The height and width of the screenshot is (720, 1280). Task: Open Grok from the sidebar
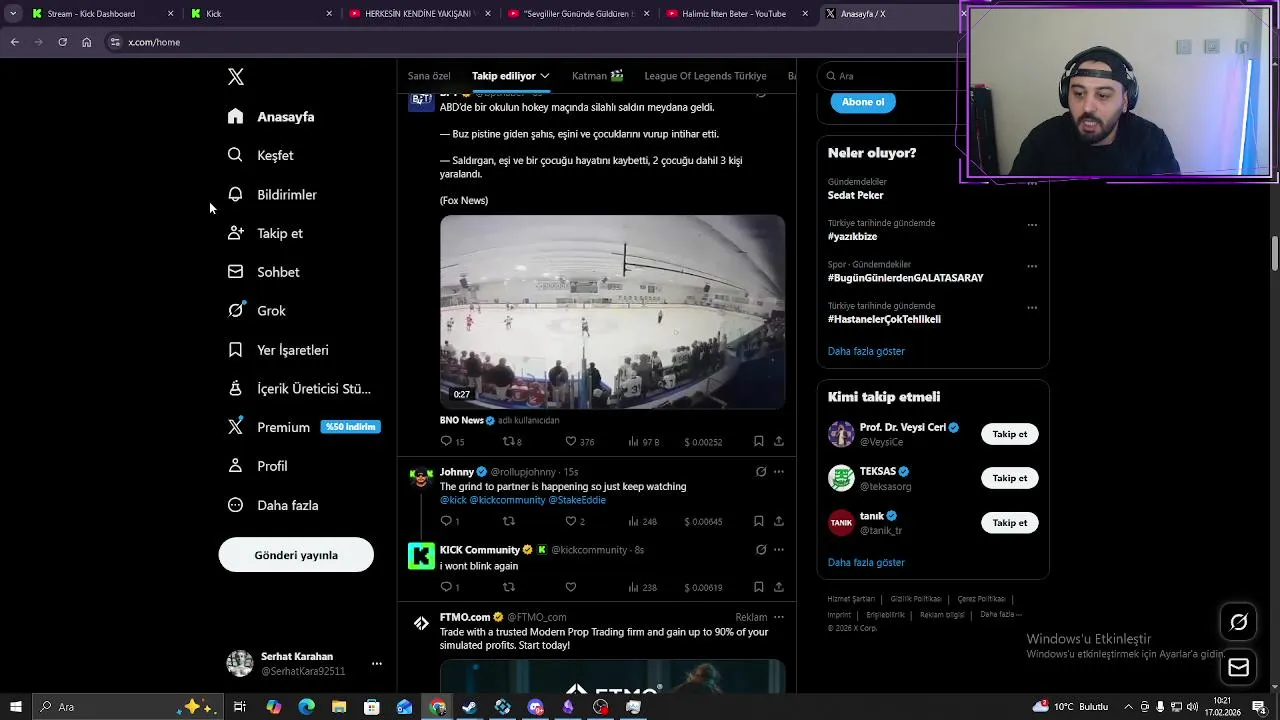(x=257, y=311)
